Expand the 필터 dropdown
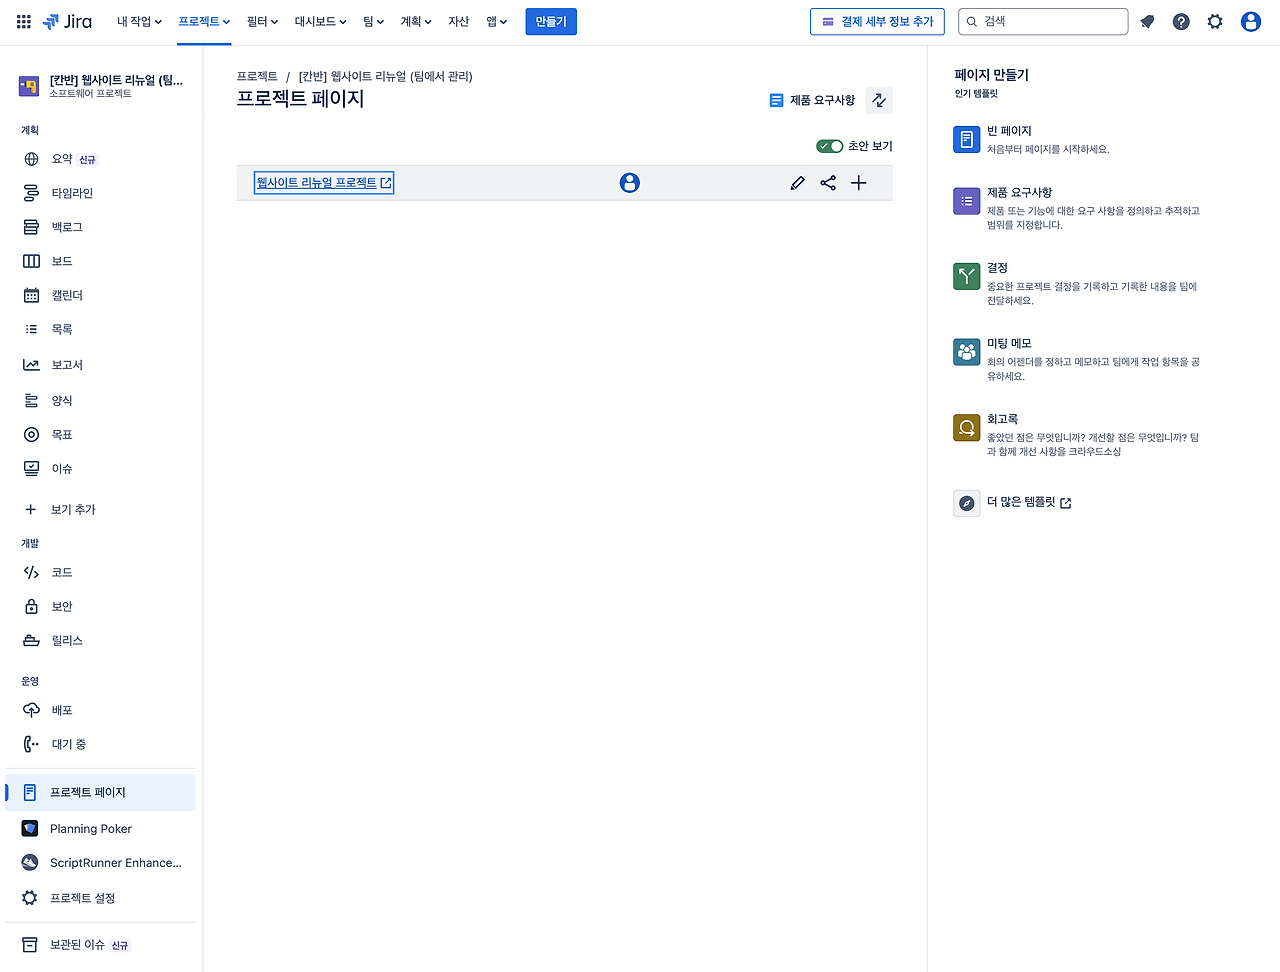The width and height of the screenshot is (1280, 972). (x=262, y=21)
